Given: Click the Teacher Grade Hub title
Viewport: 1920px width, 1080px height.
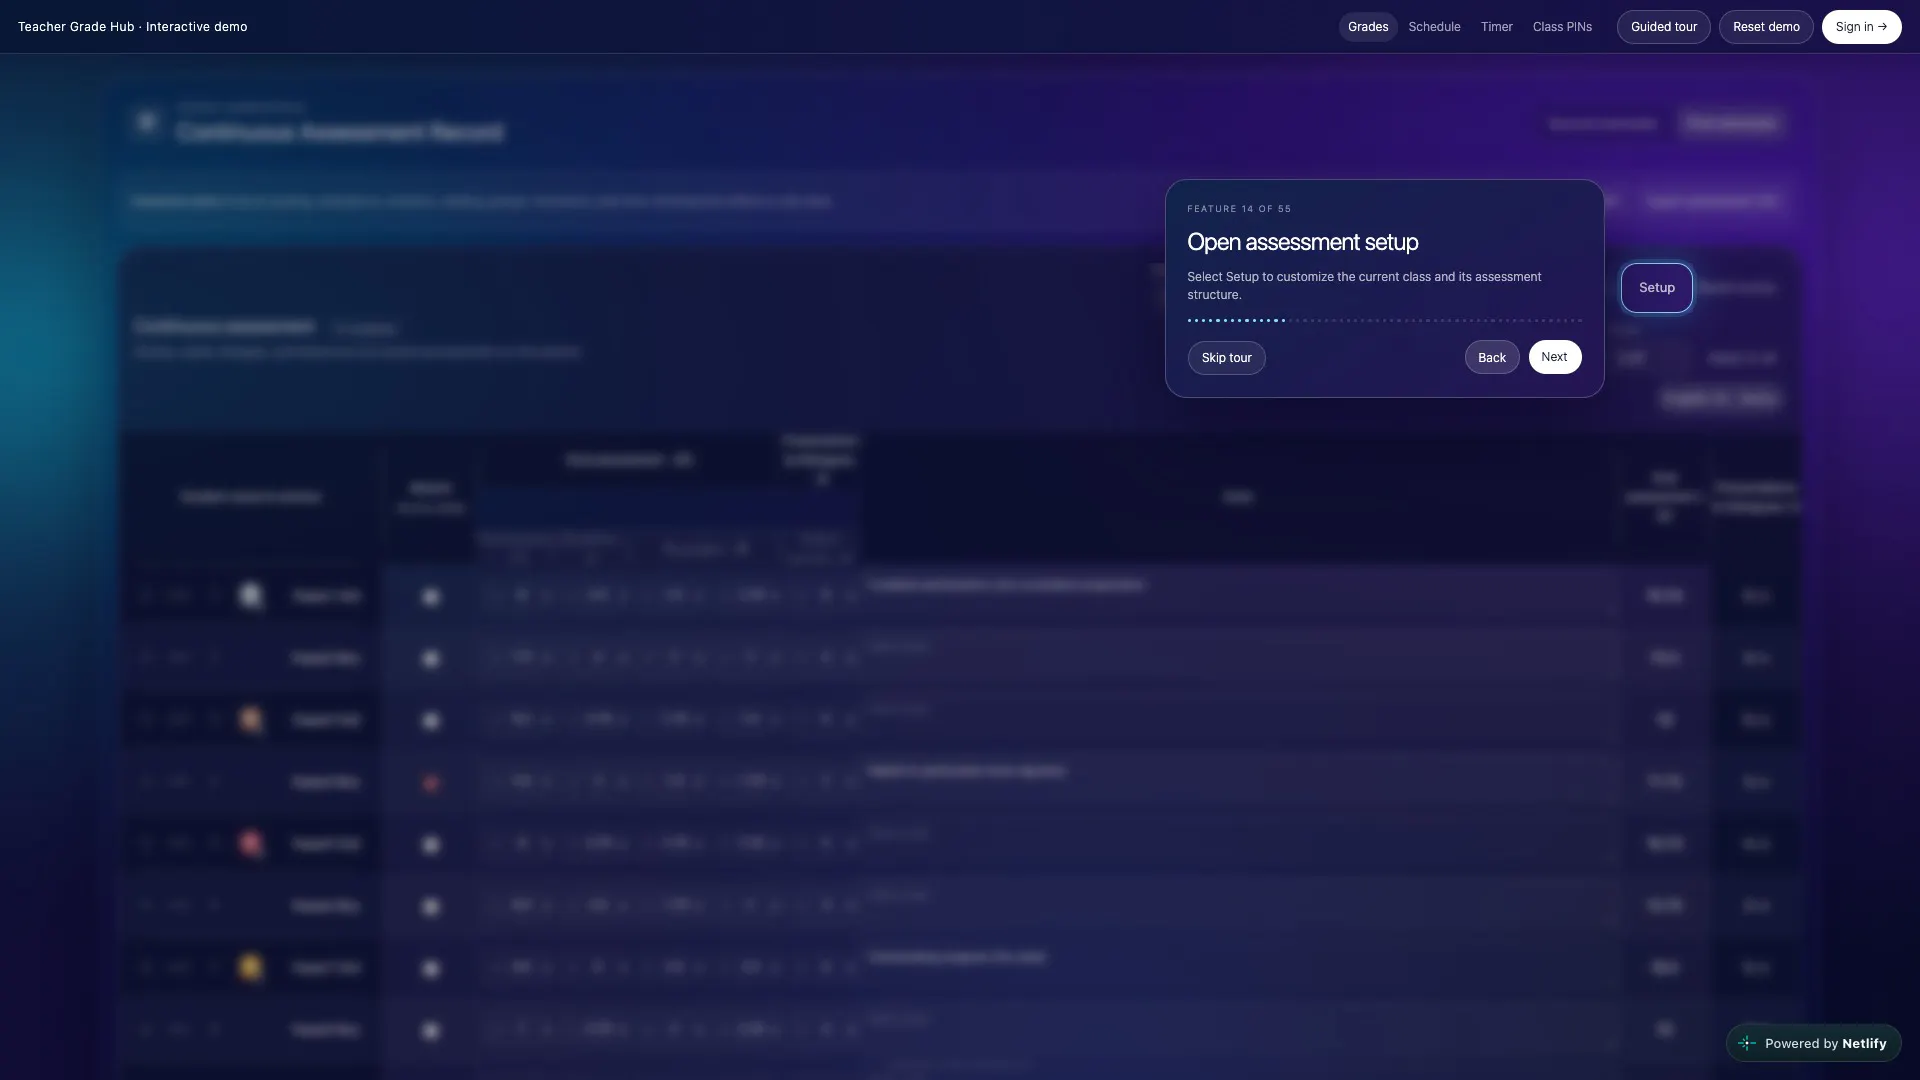Looking at the screenshot, I should click(132, 27).
